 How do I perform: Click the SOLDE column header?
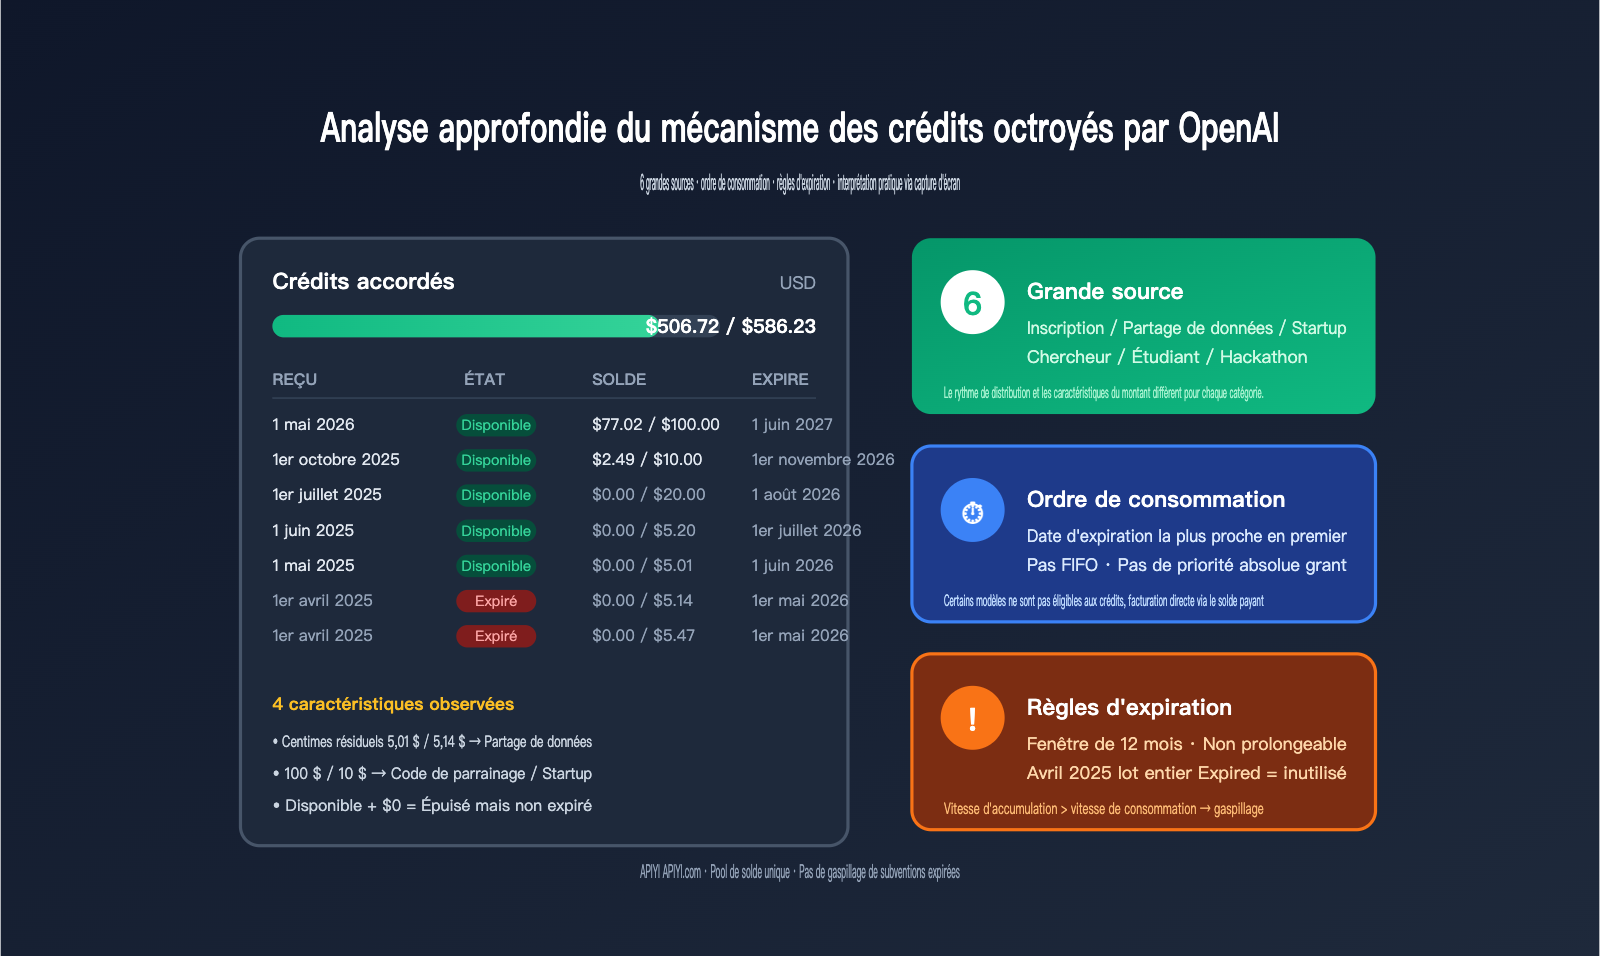619,379
